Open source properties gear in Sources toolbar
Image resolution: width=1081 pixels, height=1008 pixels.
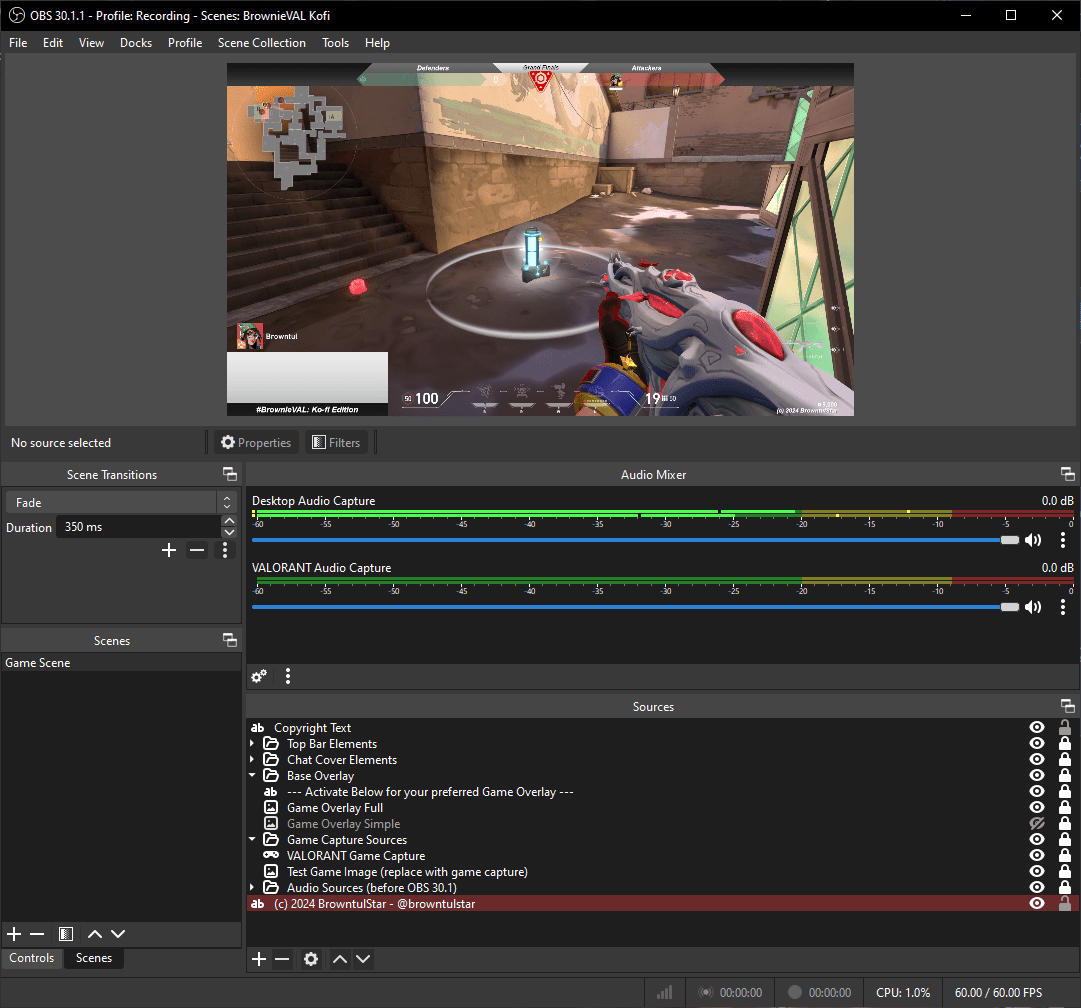coord(311,959)
